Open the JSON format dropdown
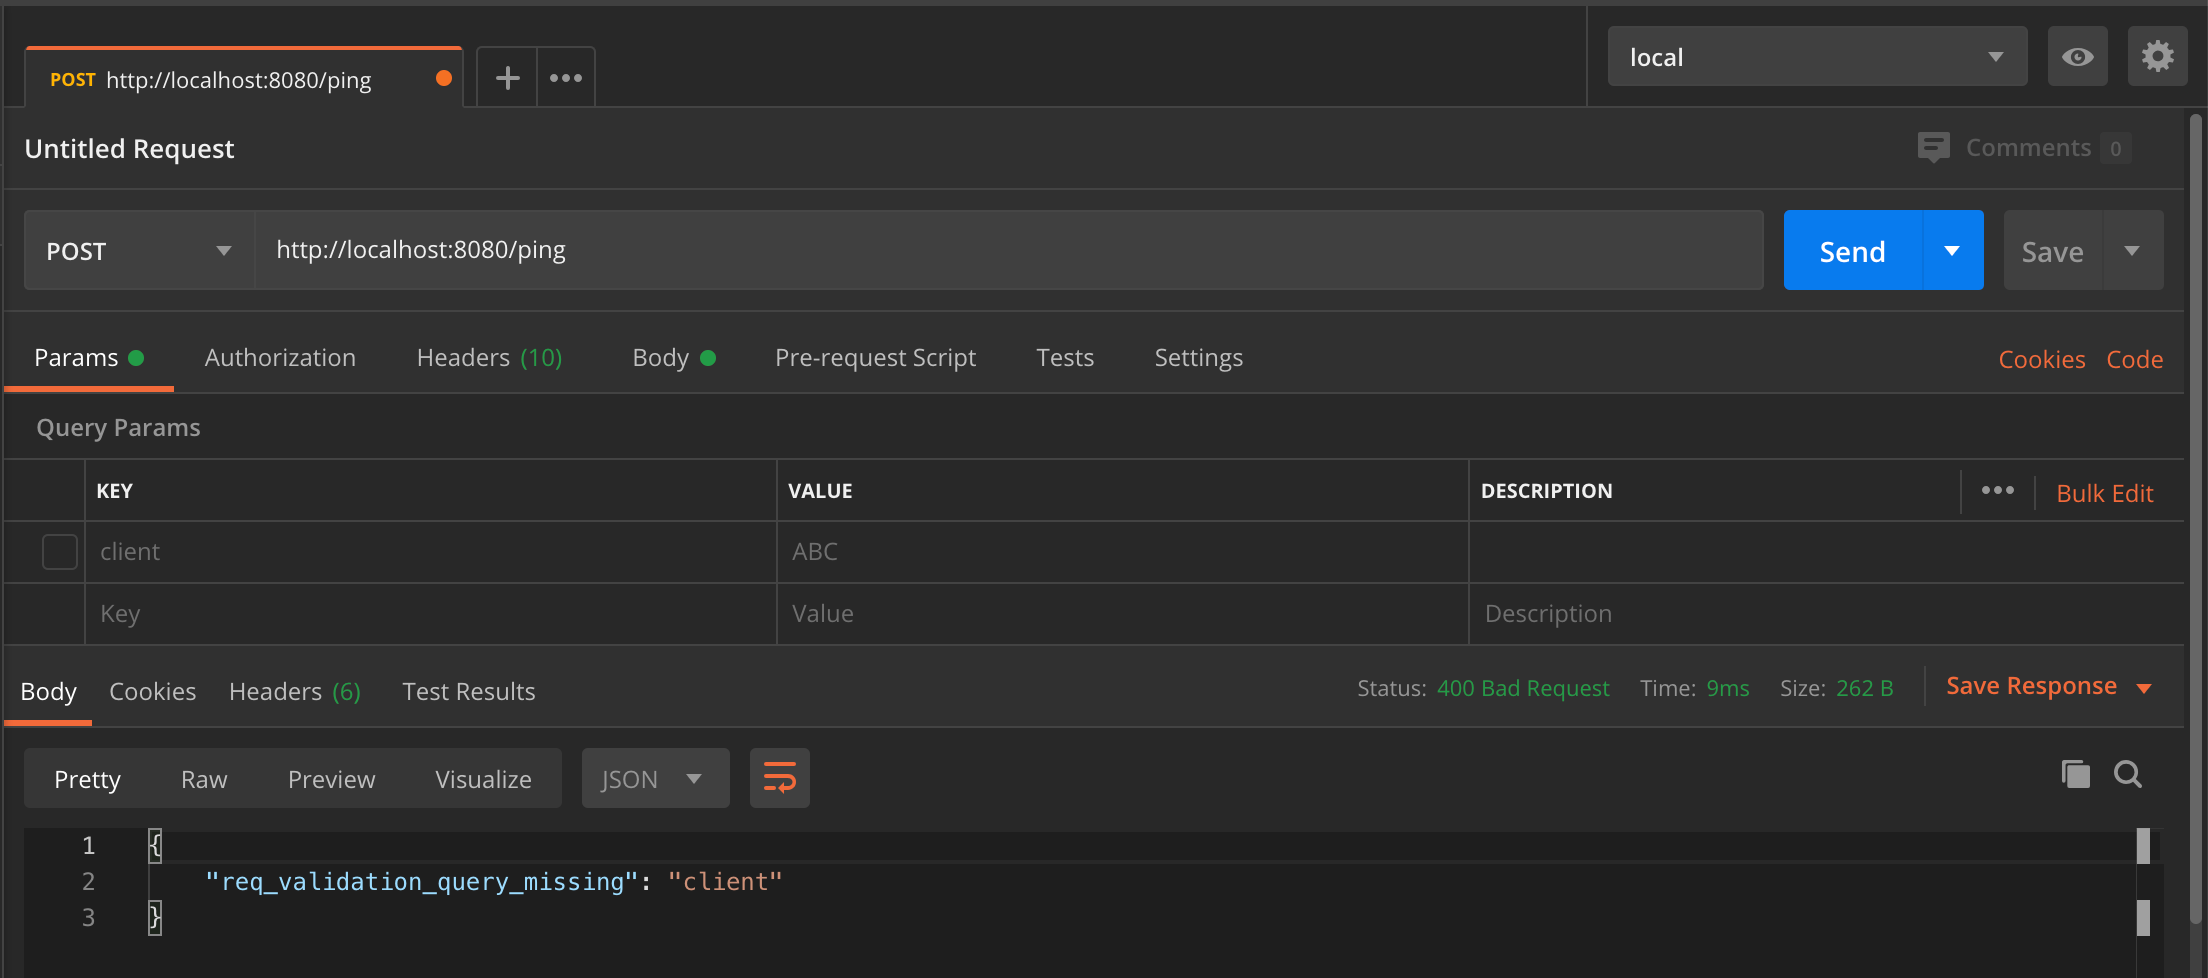 tap(655, 778)
